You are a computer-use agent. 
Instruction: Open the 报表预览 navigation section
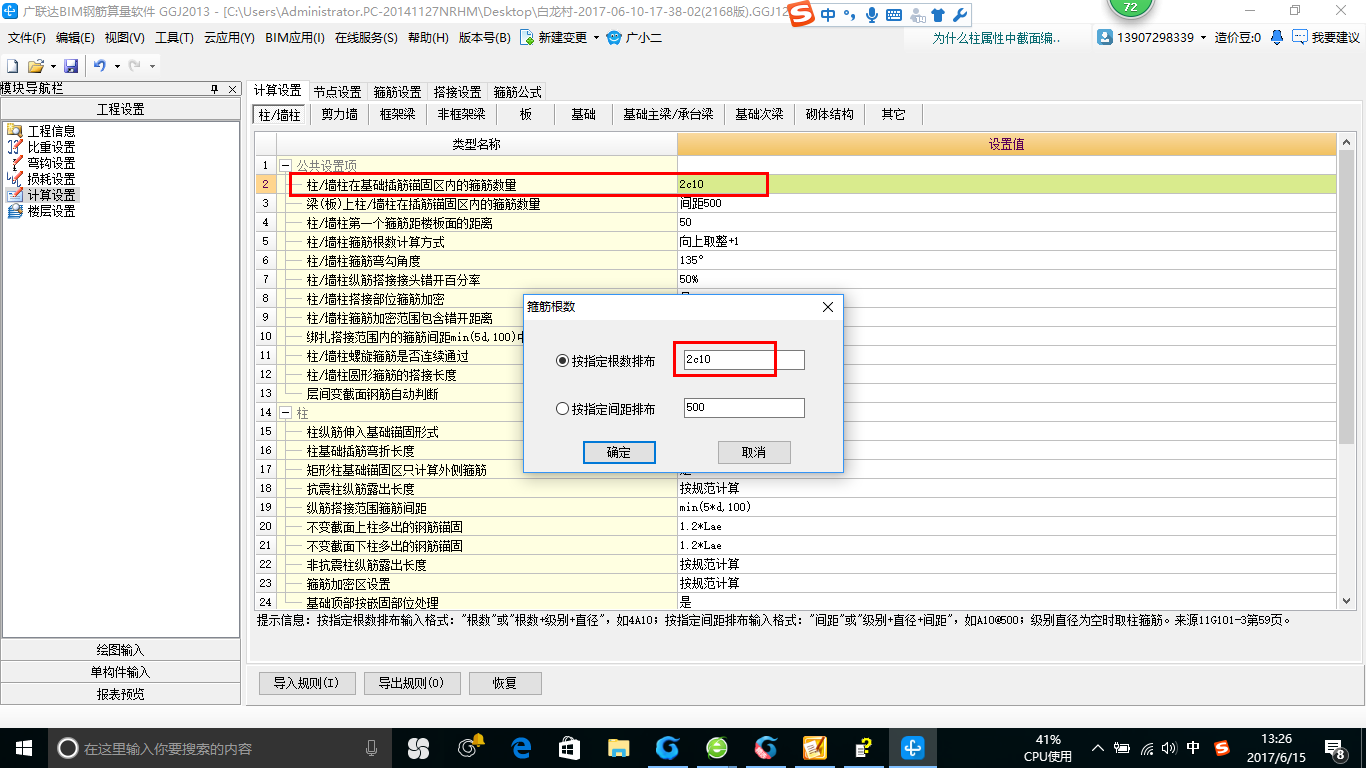point(121,694)
